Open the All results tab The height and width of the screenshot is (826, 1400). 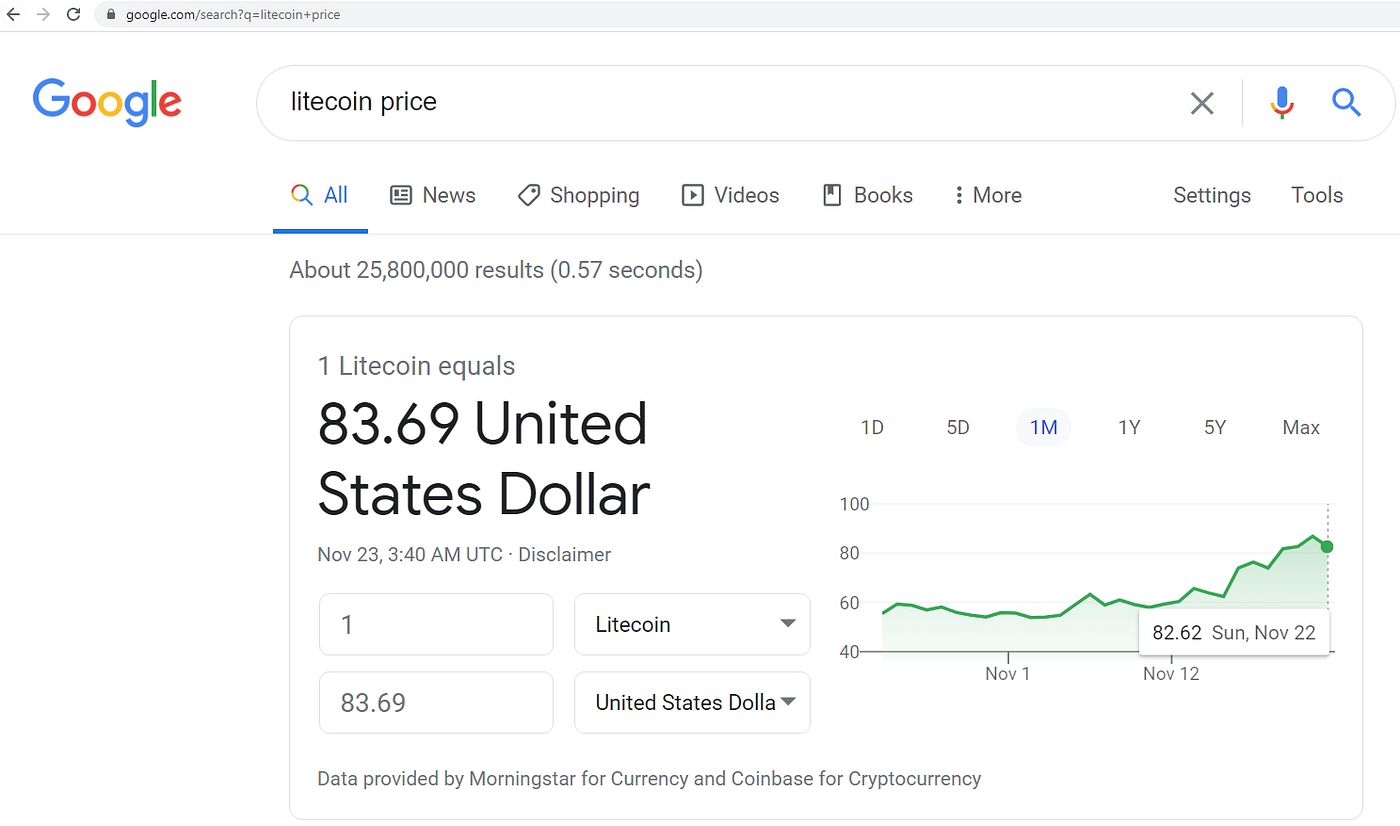coord(320,196)
